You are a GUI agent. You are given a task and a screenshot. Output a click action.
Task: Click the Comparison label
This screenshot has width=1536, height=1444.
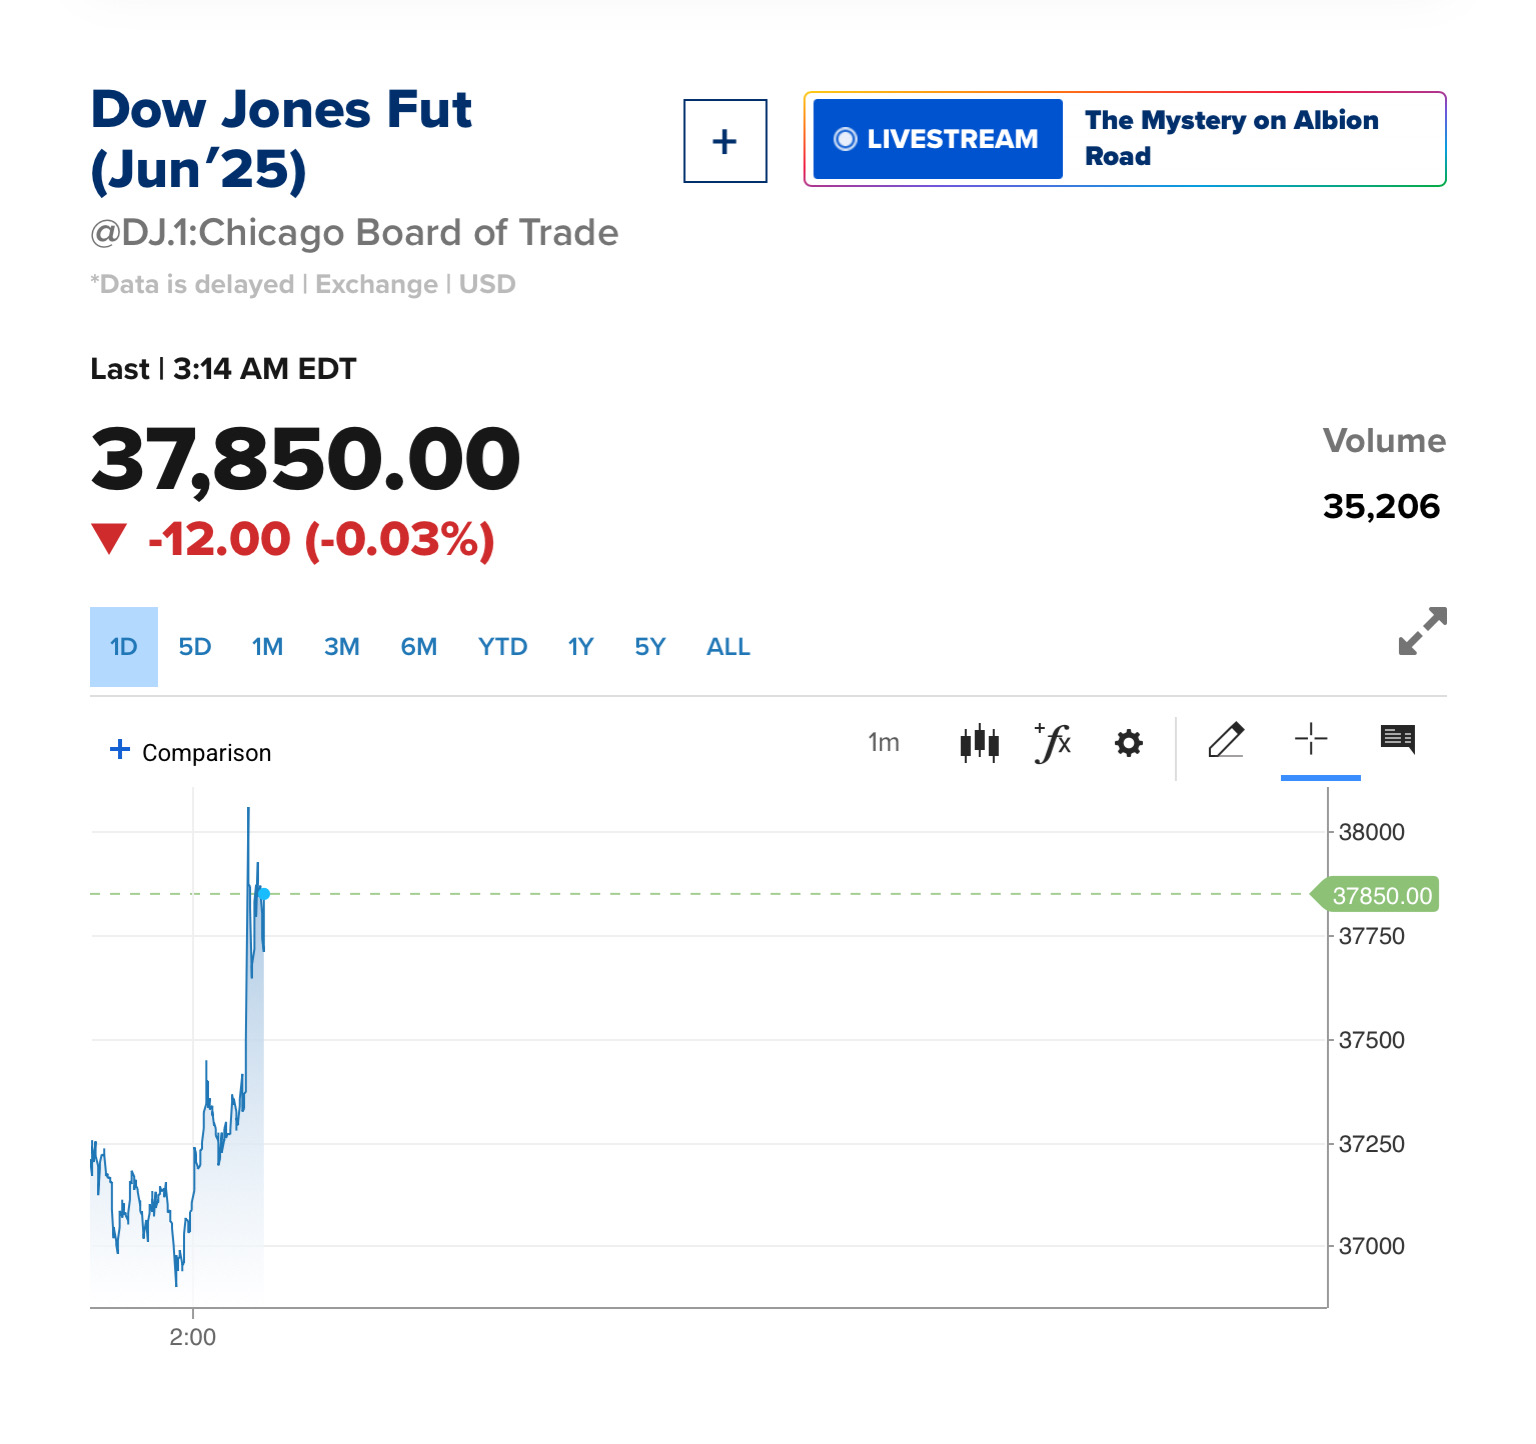(206, 753)
